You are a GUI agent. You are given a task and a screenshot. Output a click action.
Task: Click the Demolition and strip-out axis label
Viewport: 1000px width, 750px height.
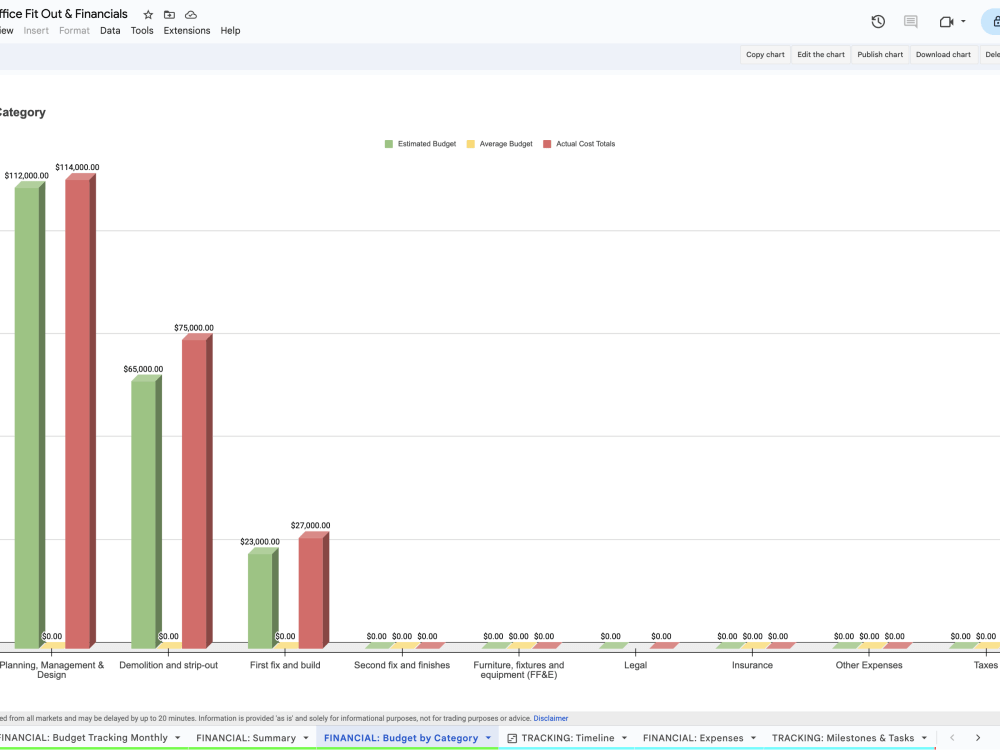[x=168, y=665]
